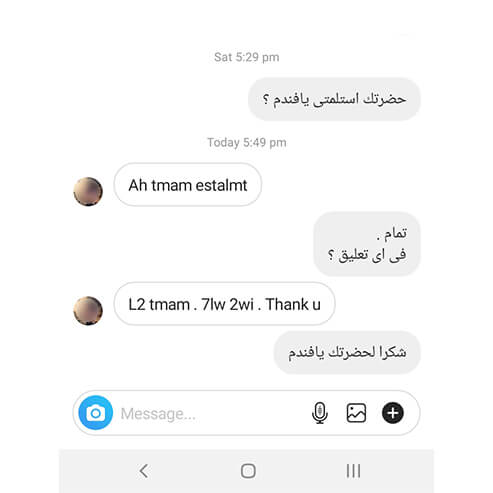Open the recent apps button
This screenshot has height=493, width=493.
click(x=353, y=471)
